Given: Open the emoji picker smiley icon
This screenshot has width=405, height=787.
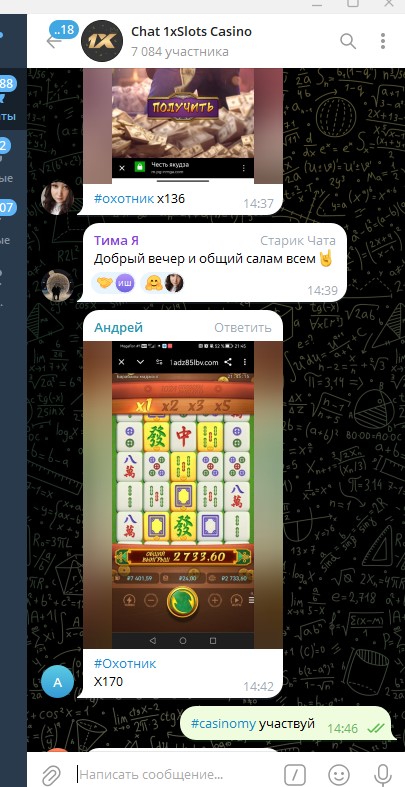Looking at the screenshot, I should 339,774.
